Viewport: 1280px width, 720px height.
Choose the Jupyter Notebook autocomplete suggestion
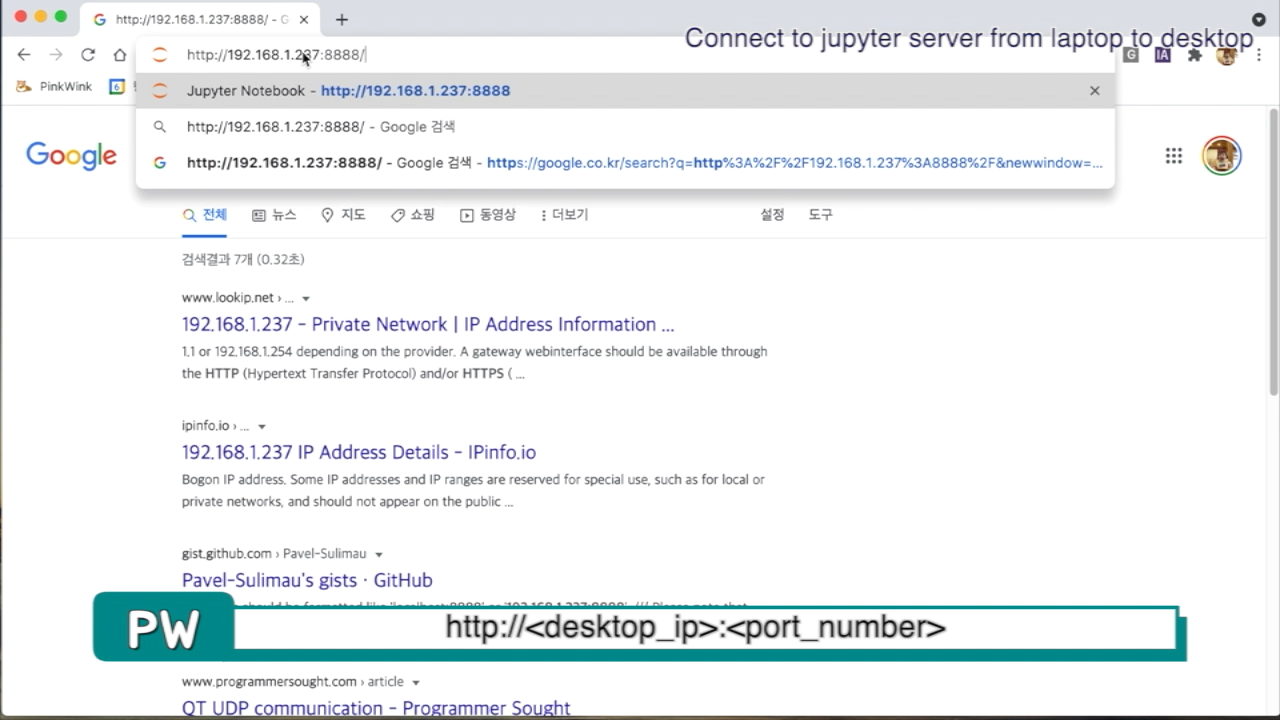625,90
